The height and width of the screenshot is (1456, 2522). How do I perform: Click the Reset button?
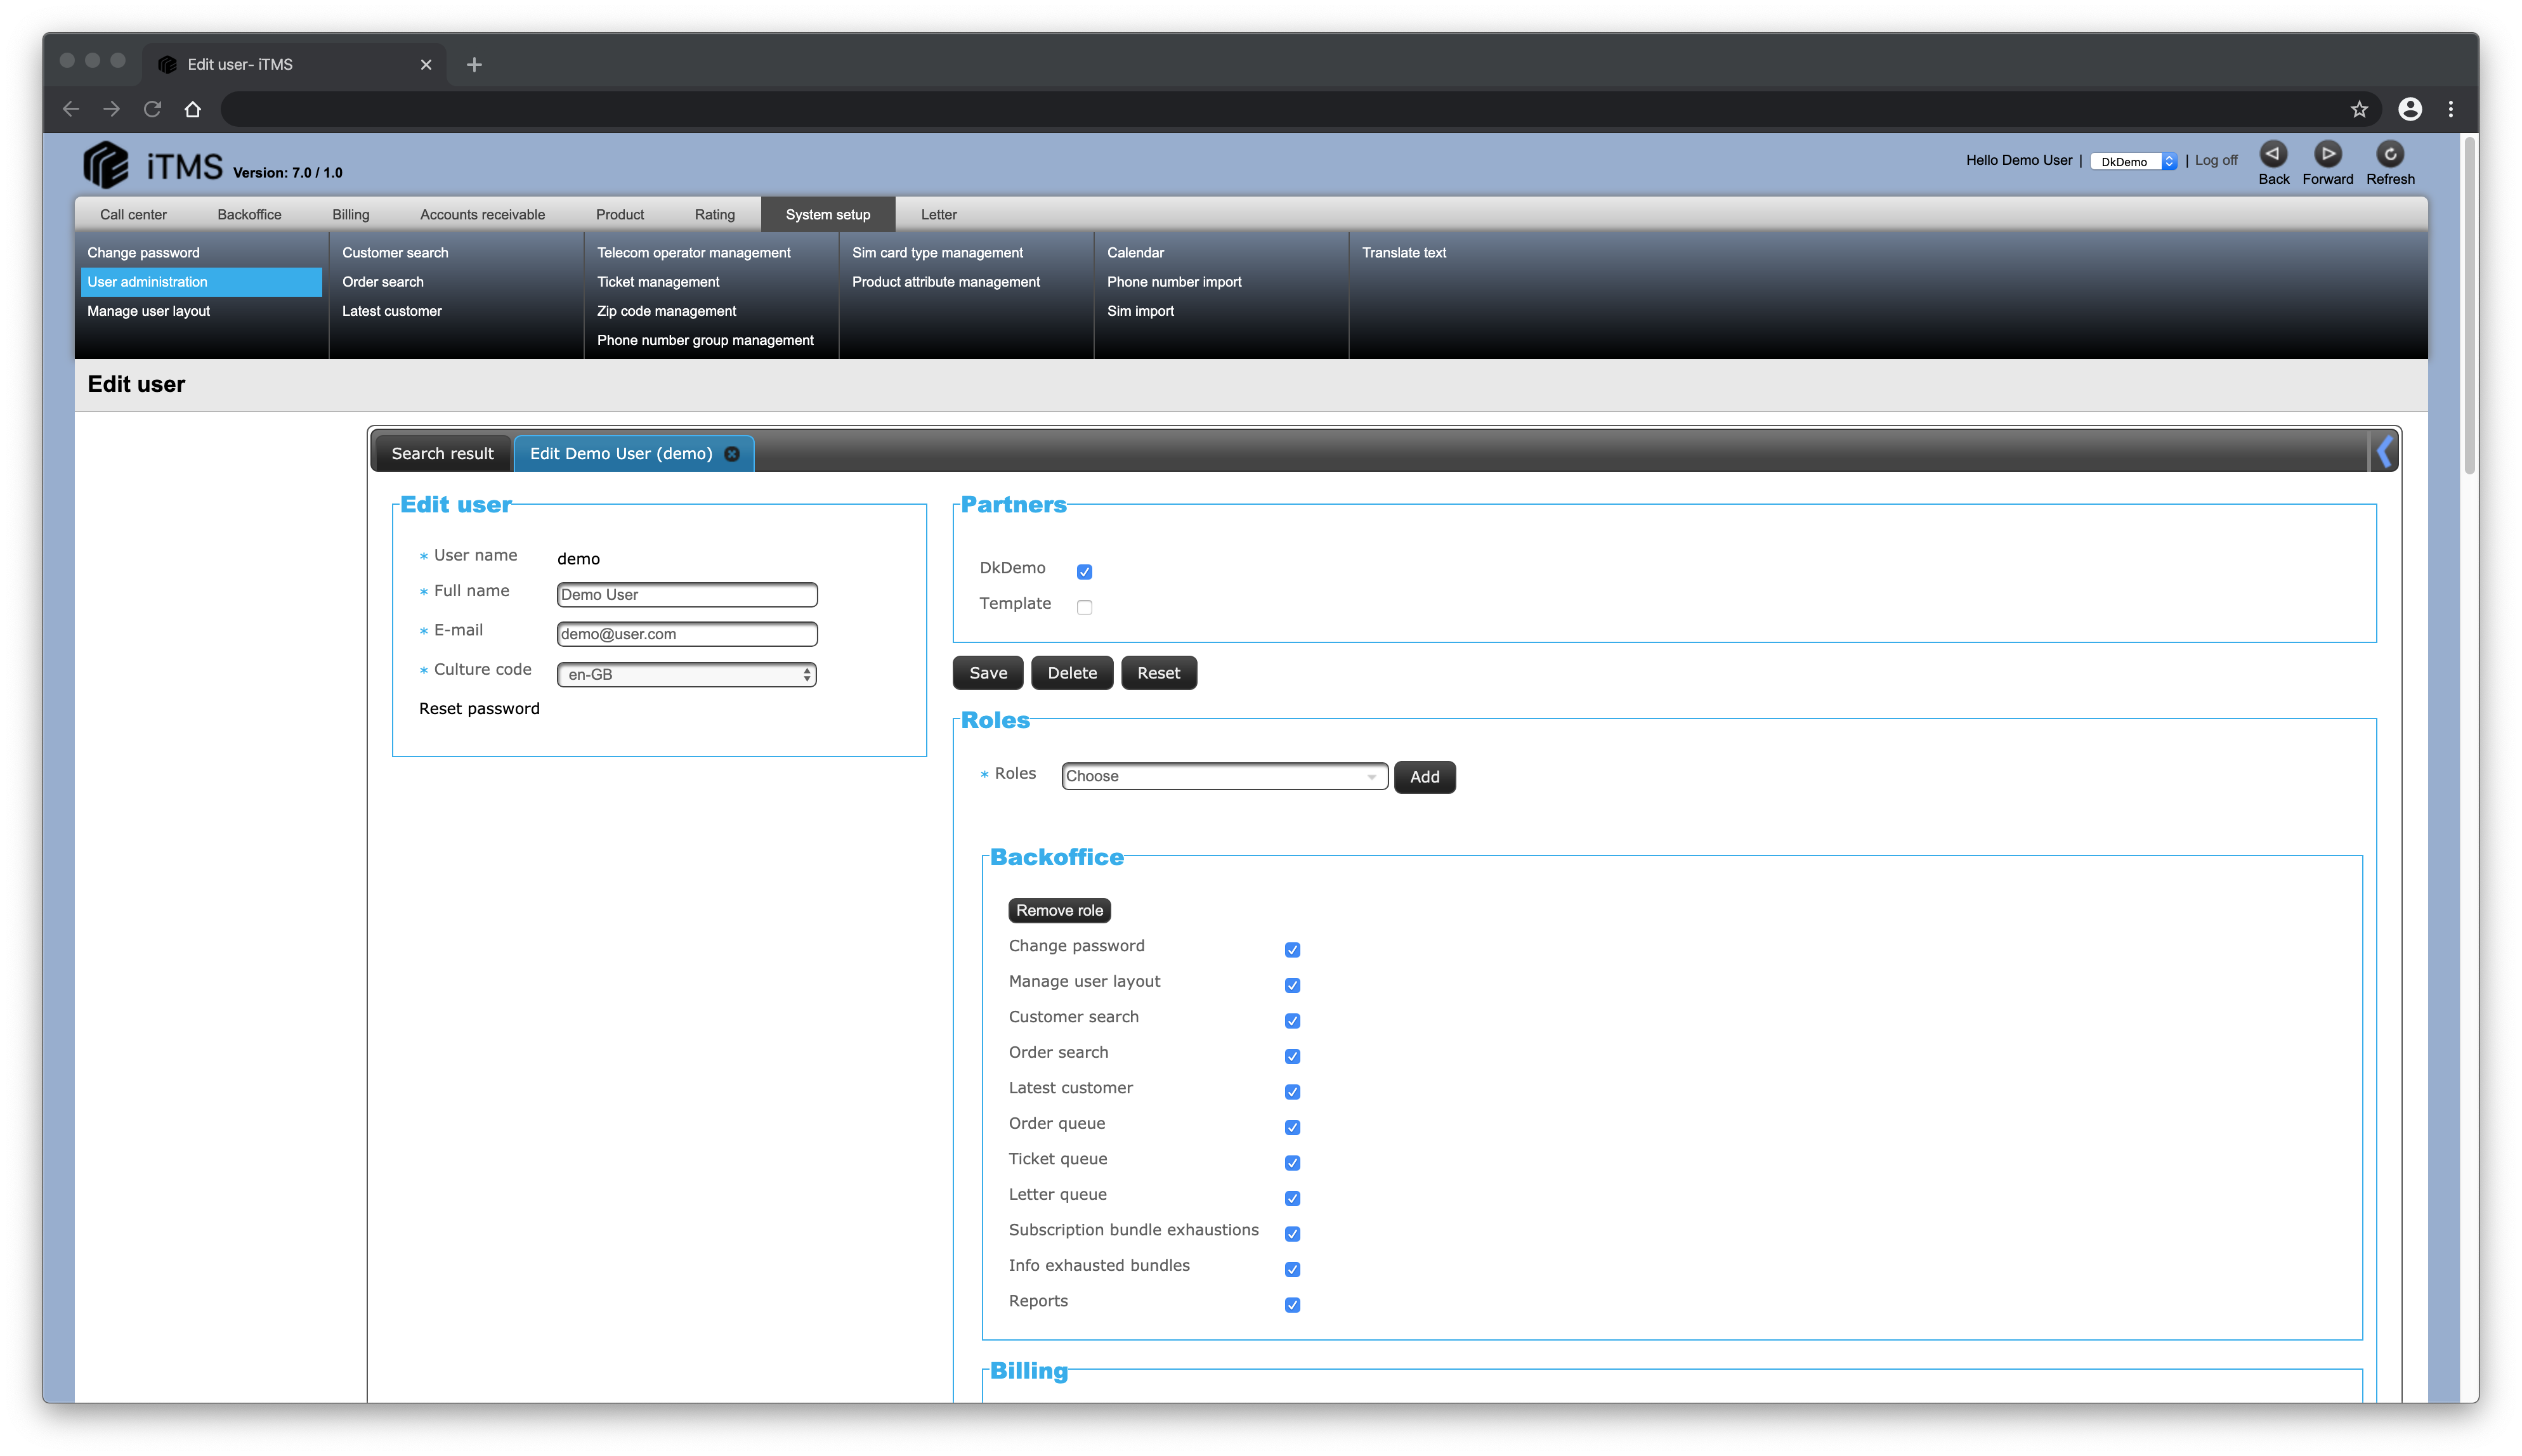(x=1158, y=673)
